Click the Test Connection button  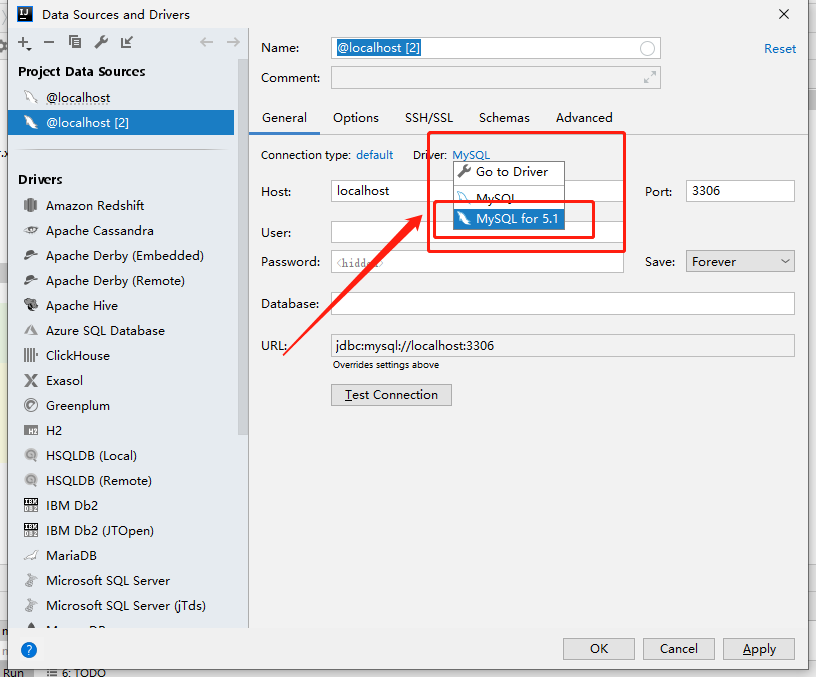pos(391,395)
